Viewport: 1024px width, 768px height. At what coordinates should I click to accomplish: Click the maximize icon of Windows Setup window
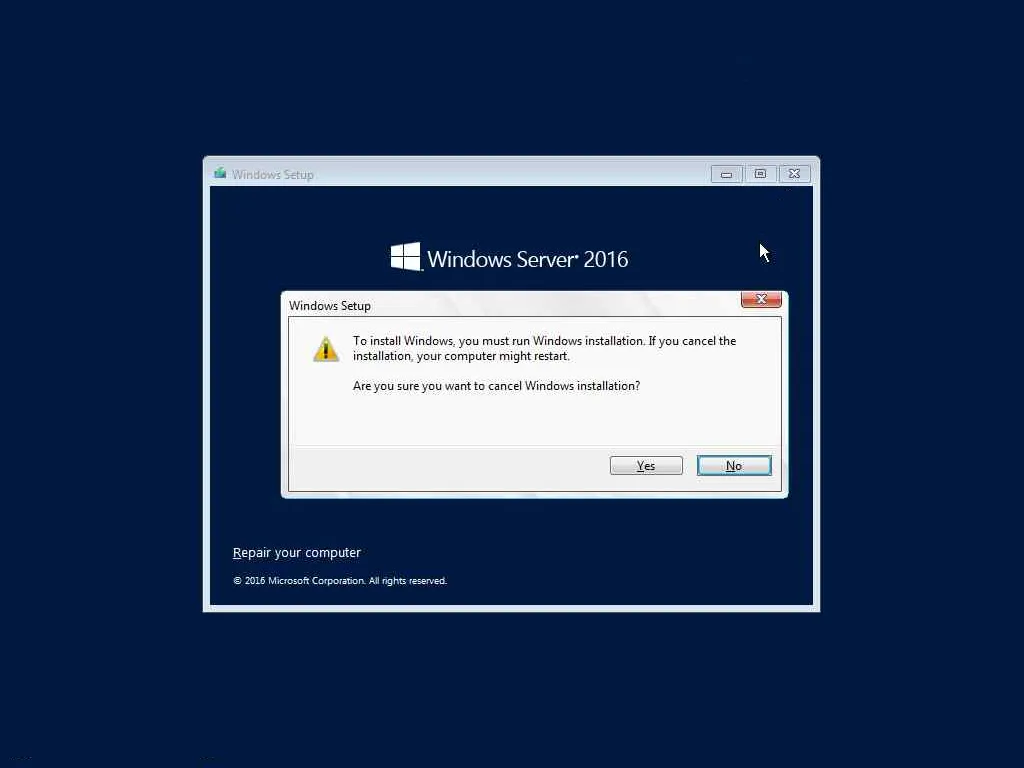(x=760, y=174)
